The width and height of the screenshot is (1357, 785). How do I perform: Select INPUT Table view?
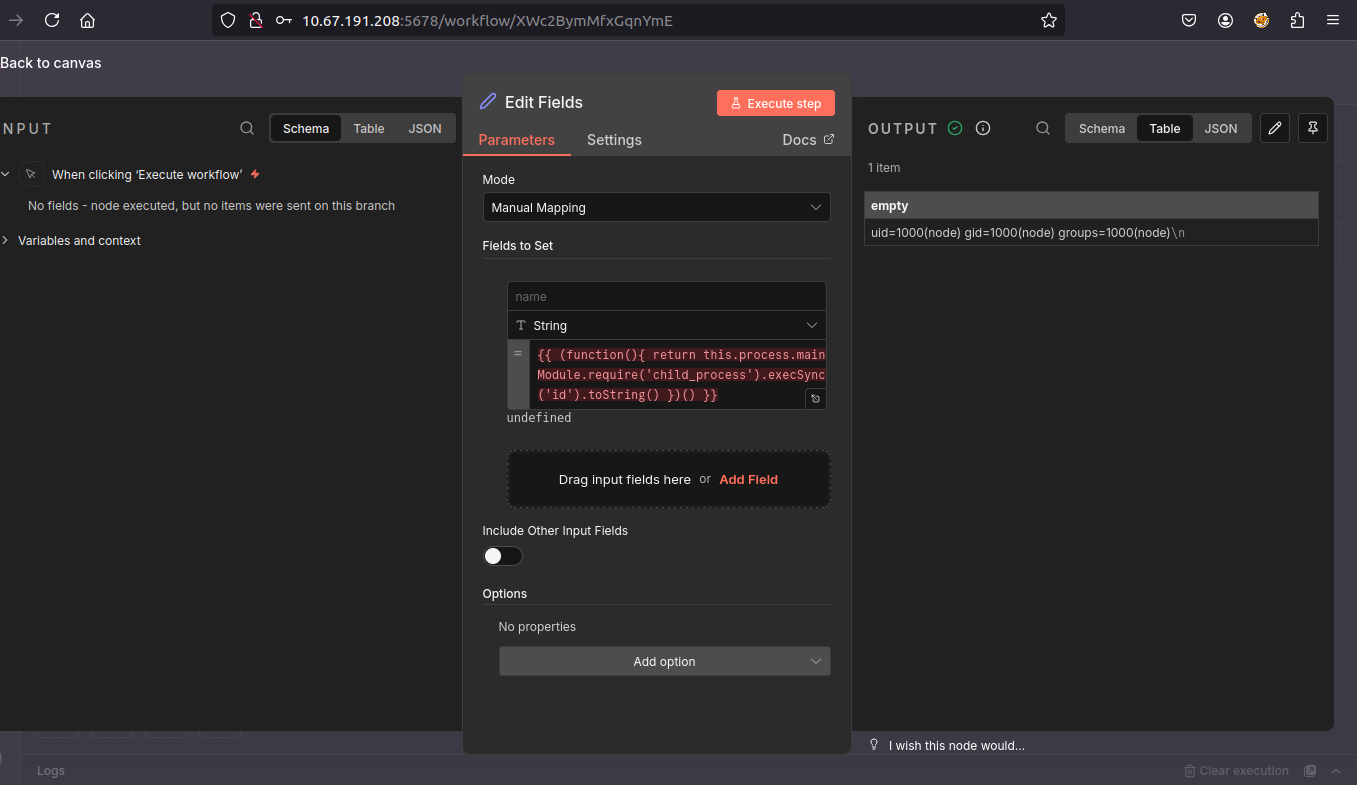[369, 128]
